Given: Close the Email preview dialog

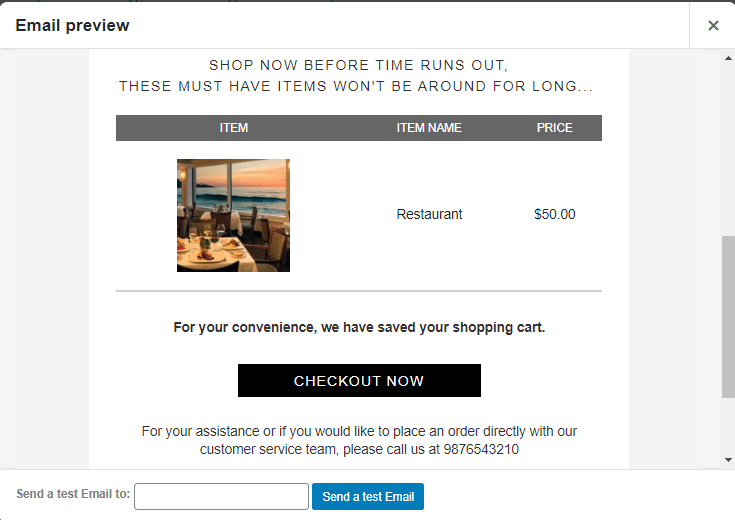Looking at the screenshot, I should (x=713, y=25).
